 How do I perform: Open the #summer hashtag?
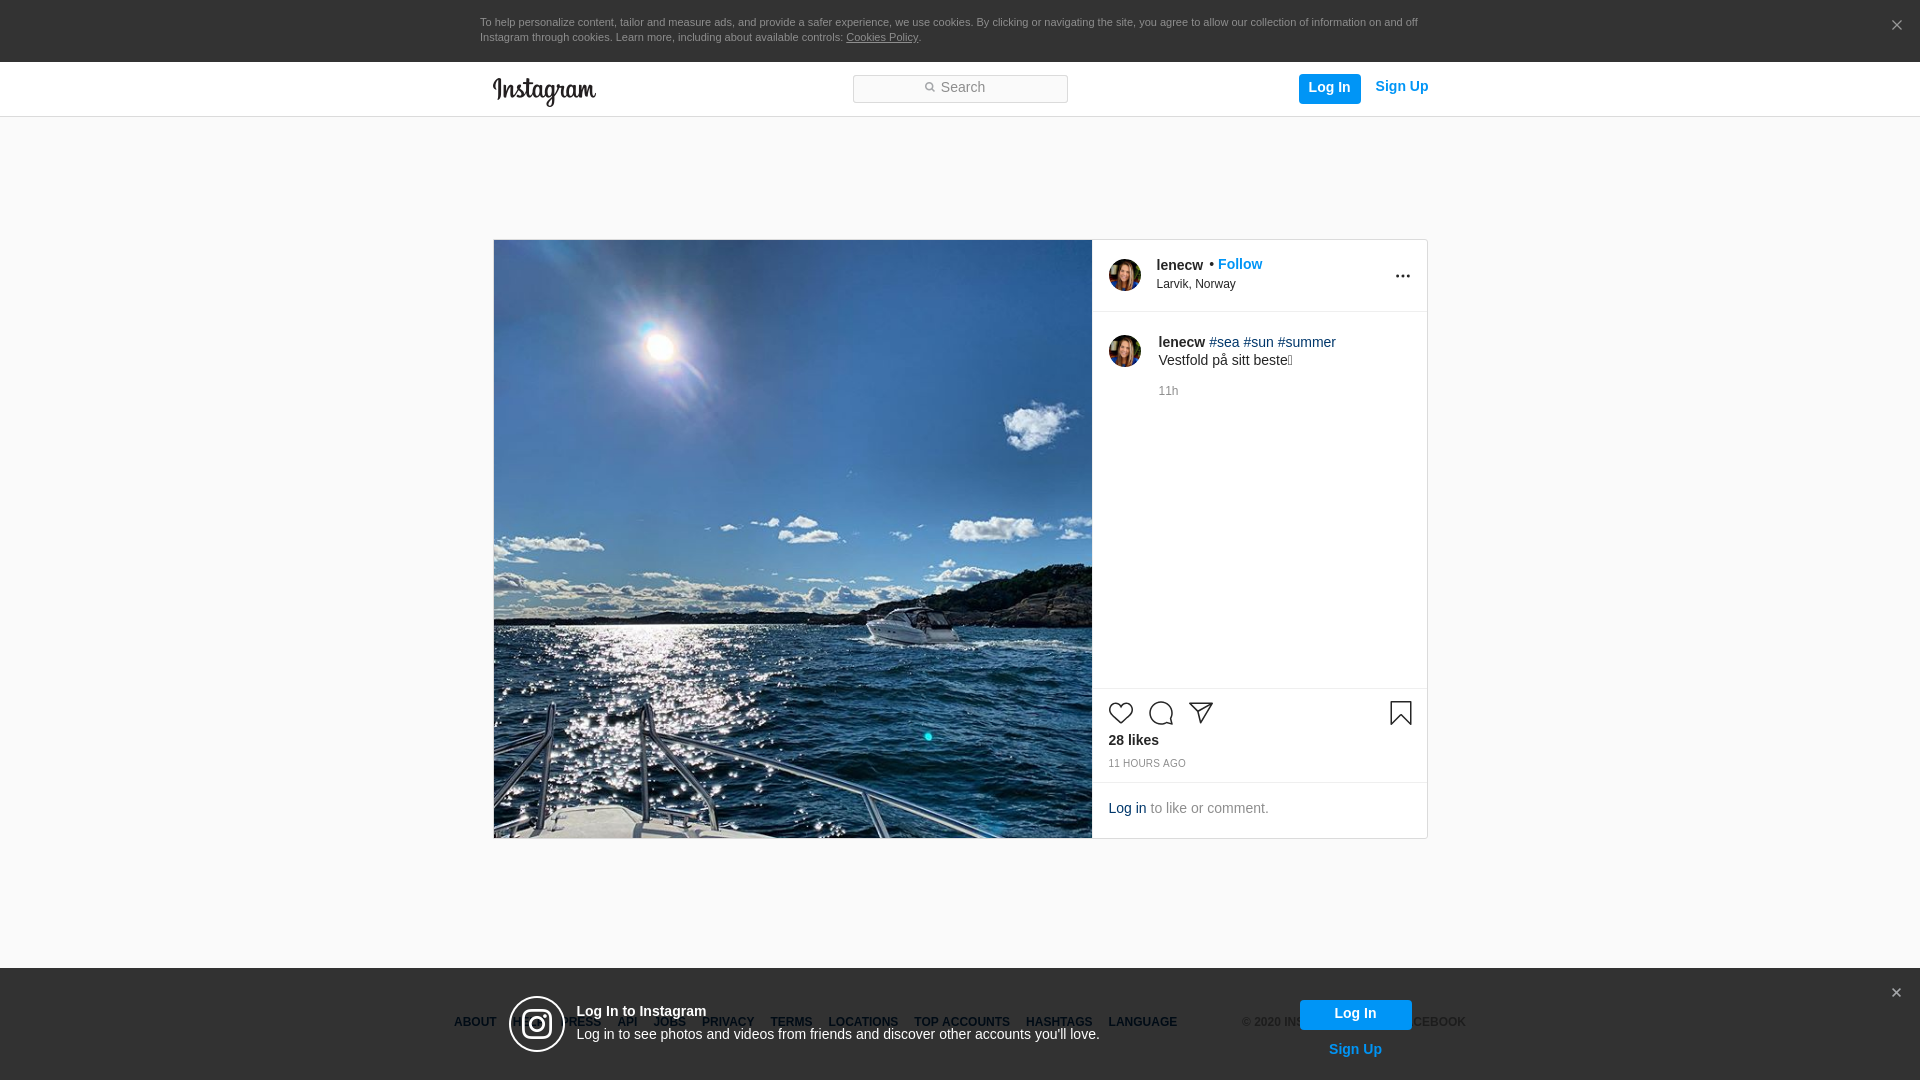coord(1306,342)
